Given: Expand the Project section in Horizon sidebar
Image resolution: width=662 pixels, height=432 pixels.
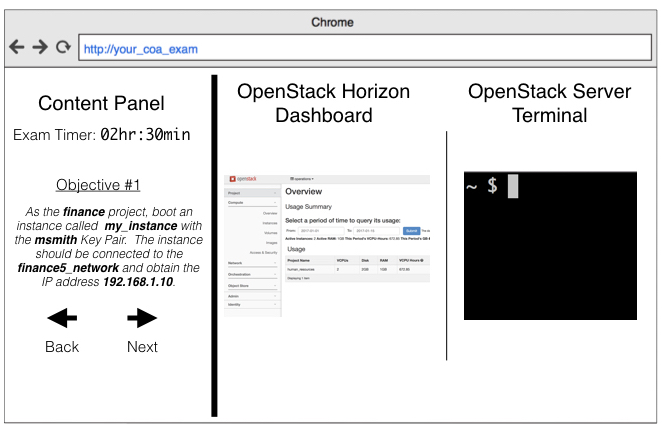Looking at the screenshot, I should pyautogui.click(x=252, y=193).
